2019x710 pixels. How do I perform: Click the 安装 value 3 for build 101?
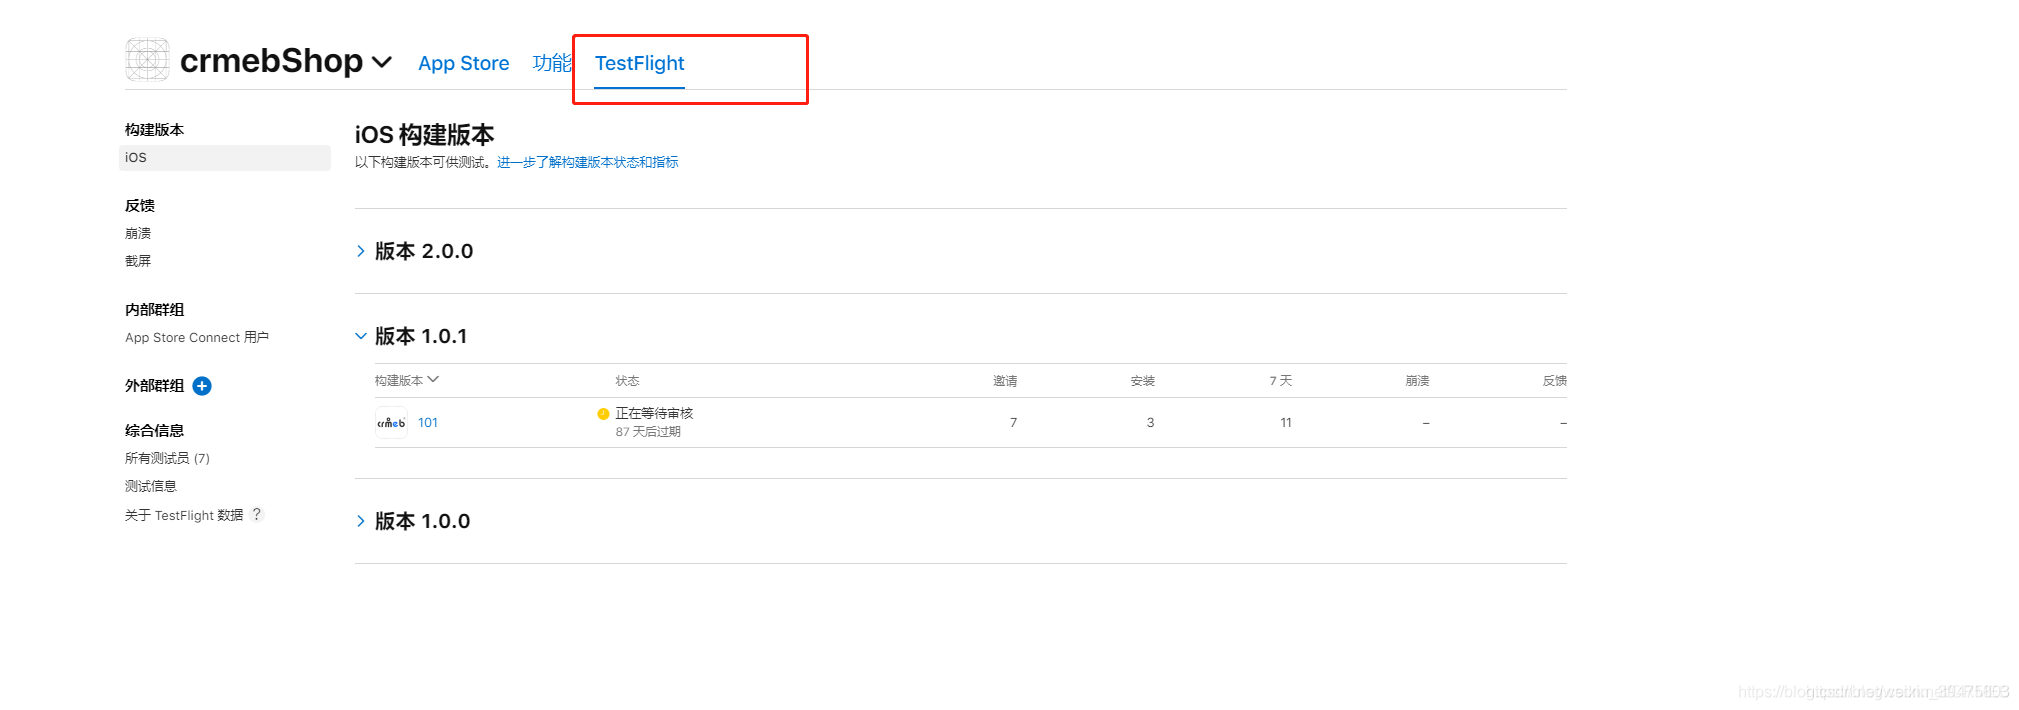[1150, 423]
